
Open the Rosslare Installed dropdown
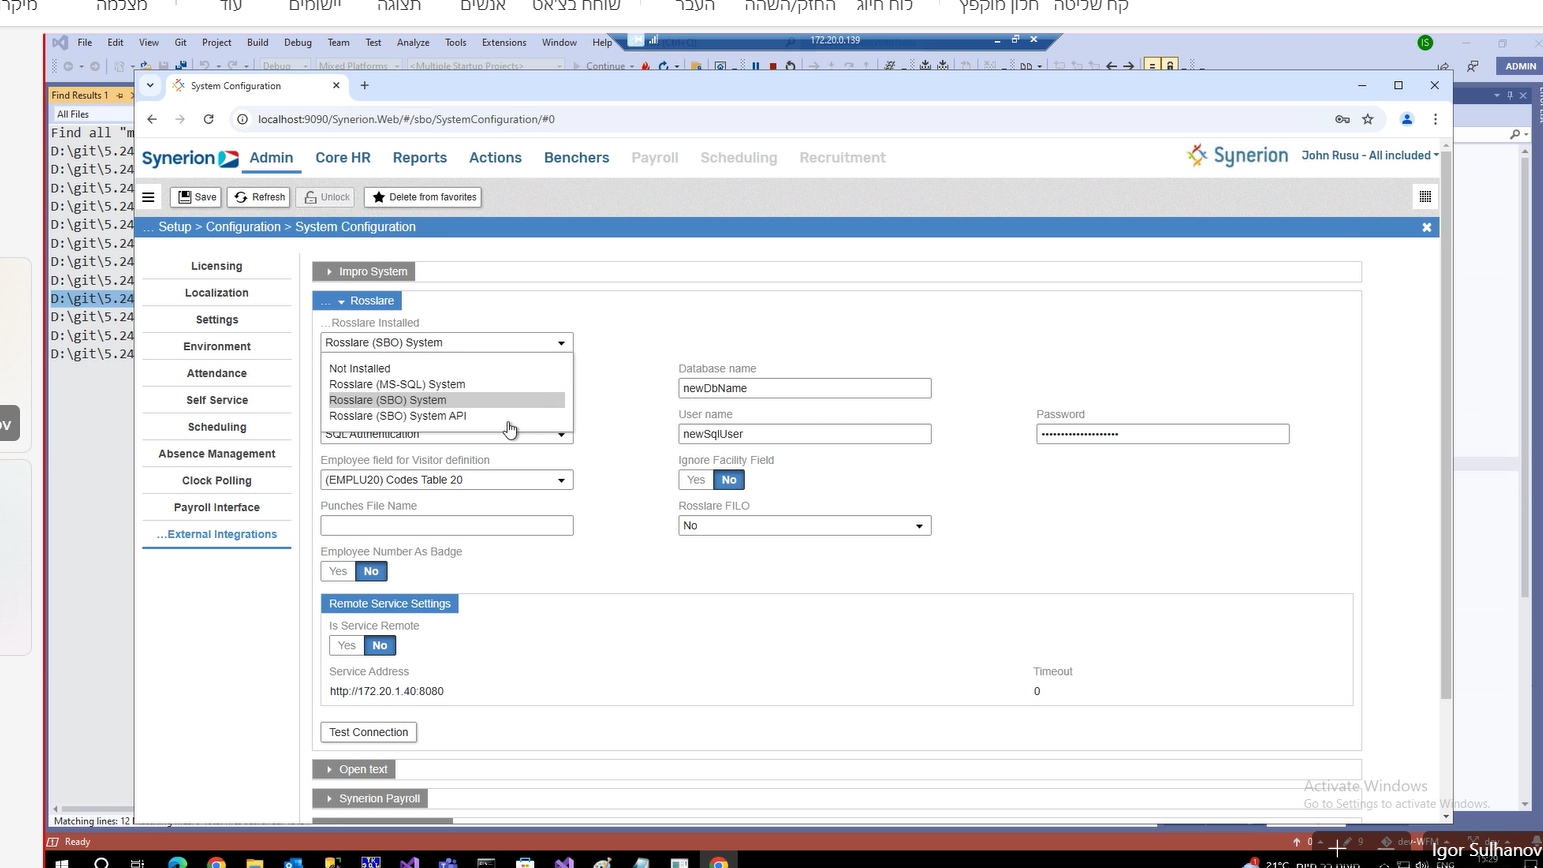(447, 342)
